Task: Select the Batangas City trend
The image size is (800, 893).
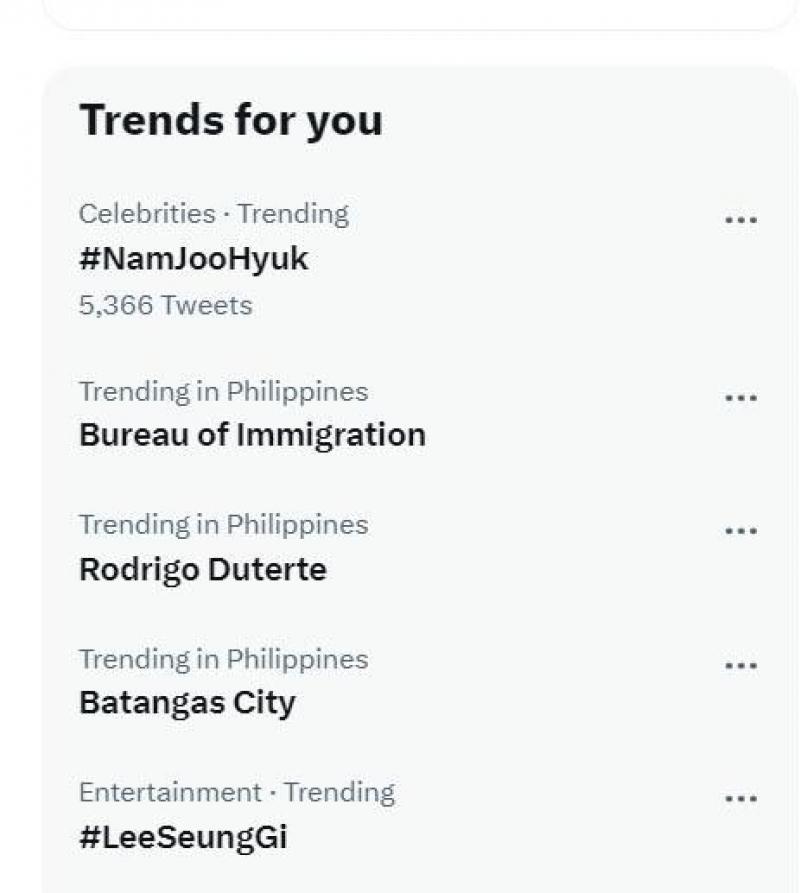Action: coord(187,703)
